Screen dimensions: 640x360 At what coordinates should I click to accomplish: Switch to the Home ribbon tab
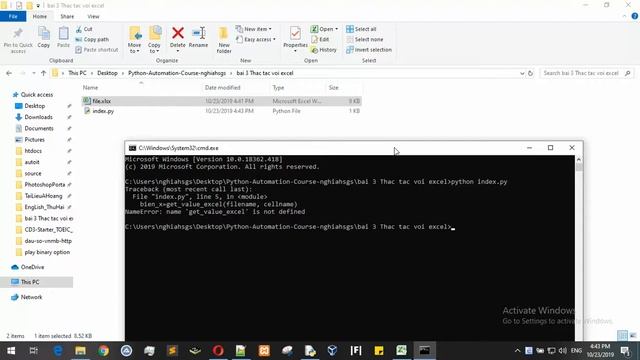point(40,17)
